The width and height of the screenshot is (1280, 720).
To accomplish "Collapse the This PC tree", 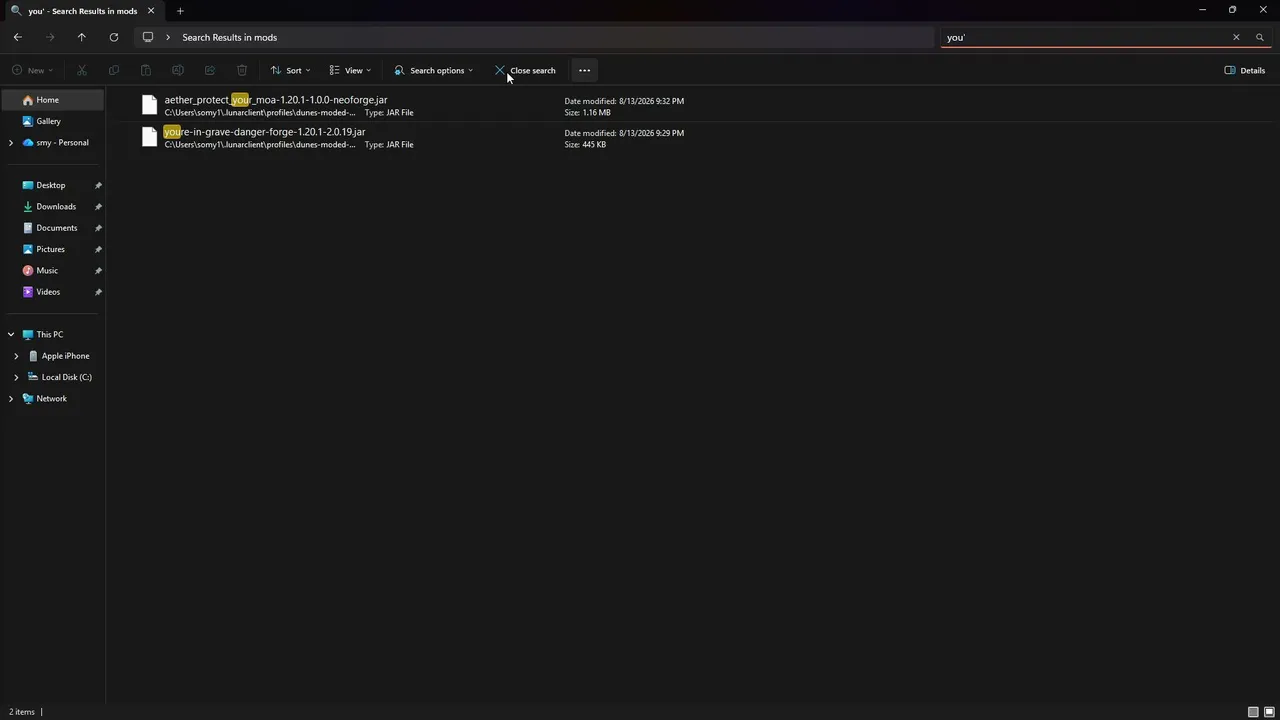I will [11, 335].
